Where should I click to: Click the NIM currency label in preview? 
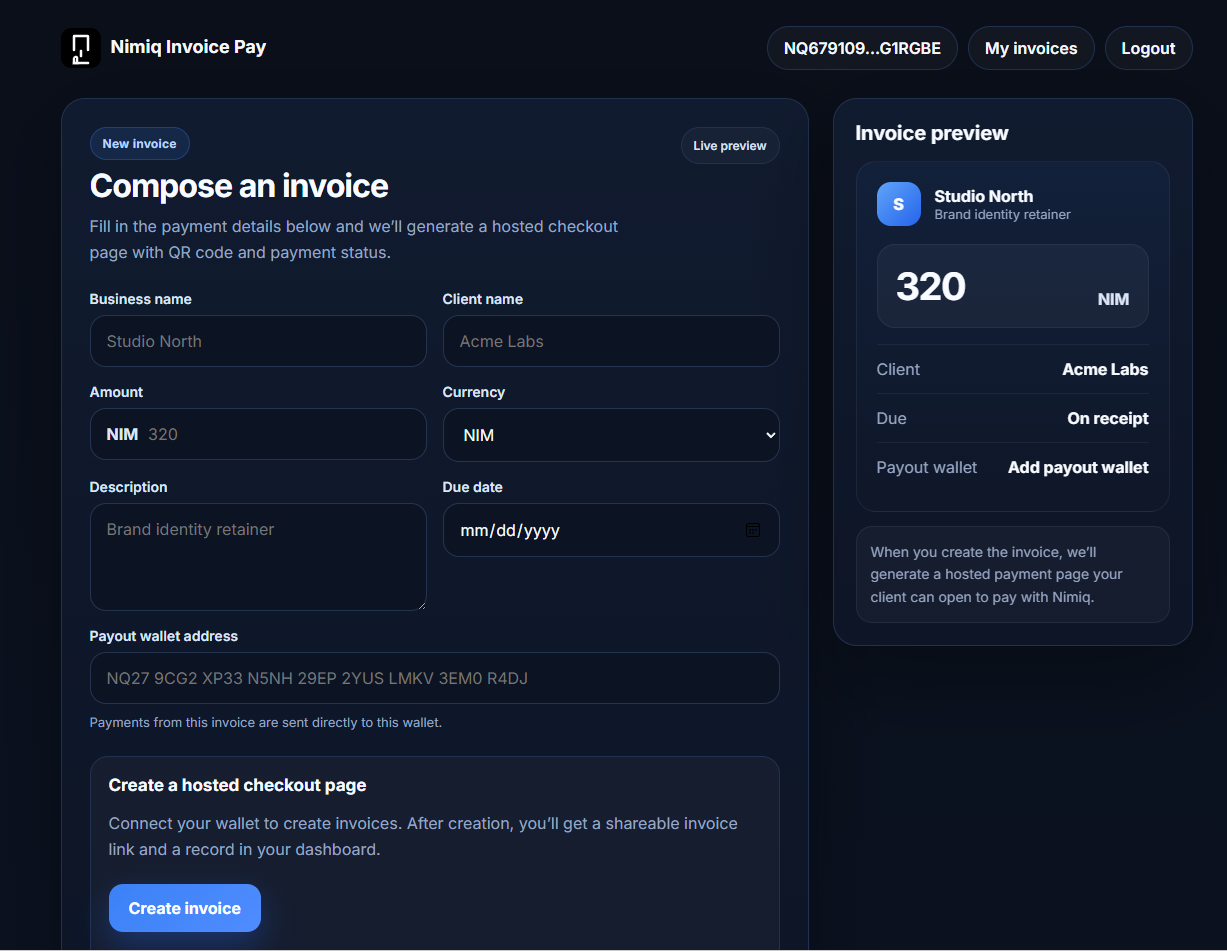1113,299
